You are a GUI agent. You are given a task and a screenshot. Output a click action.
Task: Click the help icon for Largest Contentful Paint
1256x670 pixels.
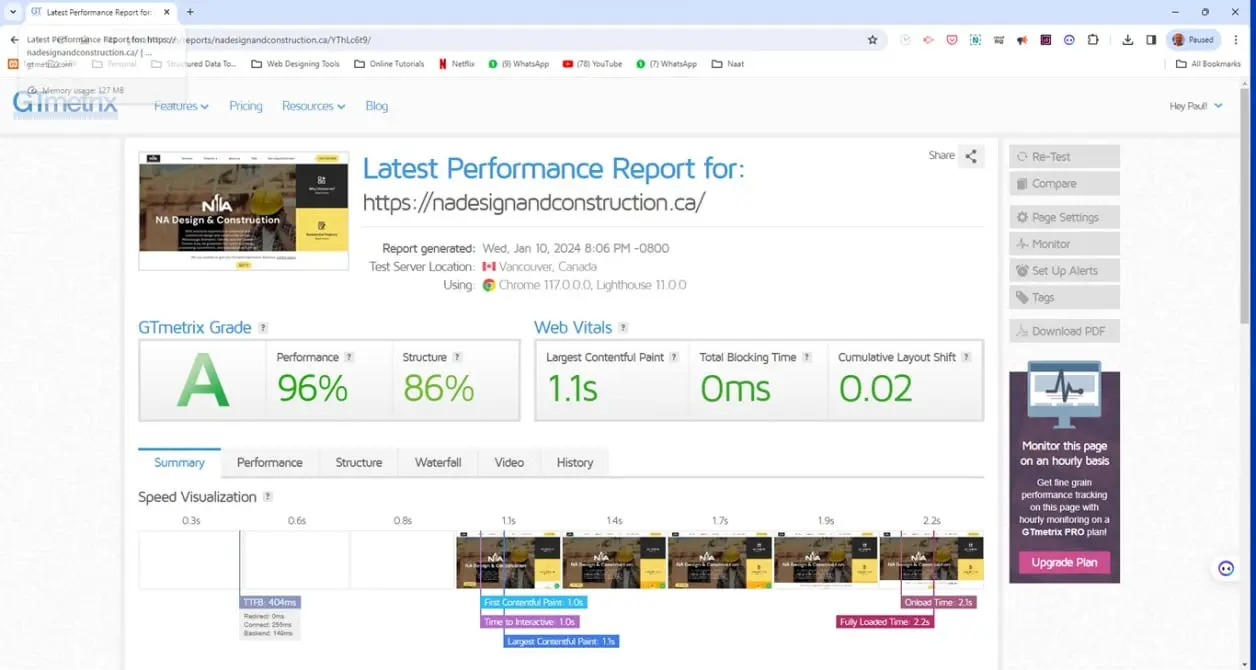coord(674,357)
